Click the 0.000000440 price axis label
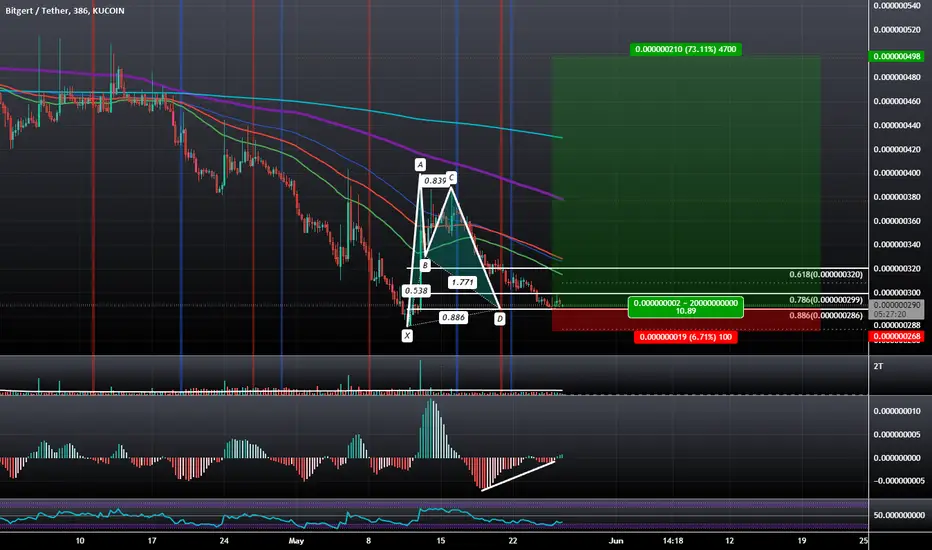Viewport: 932px width, 550px height. click(x=897, y=125)
